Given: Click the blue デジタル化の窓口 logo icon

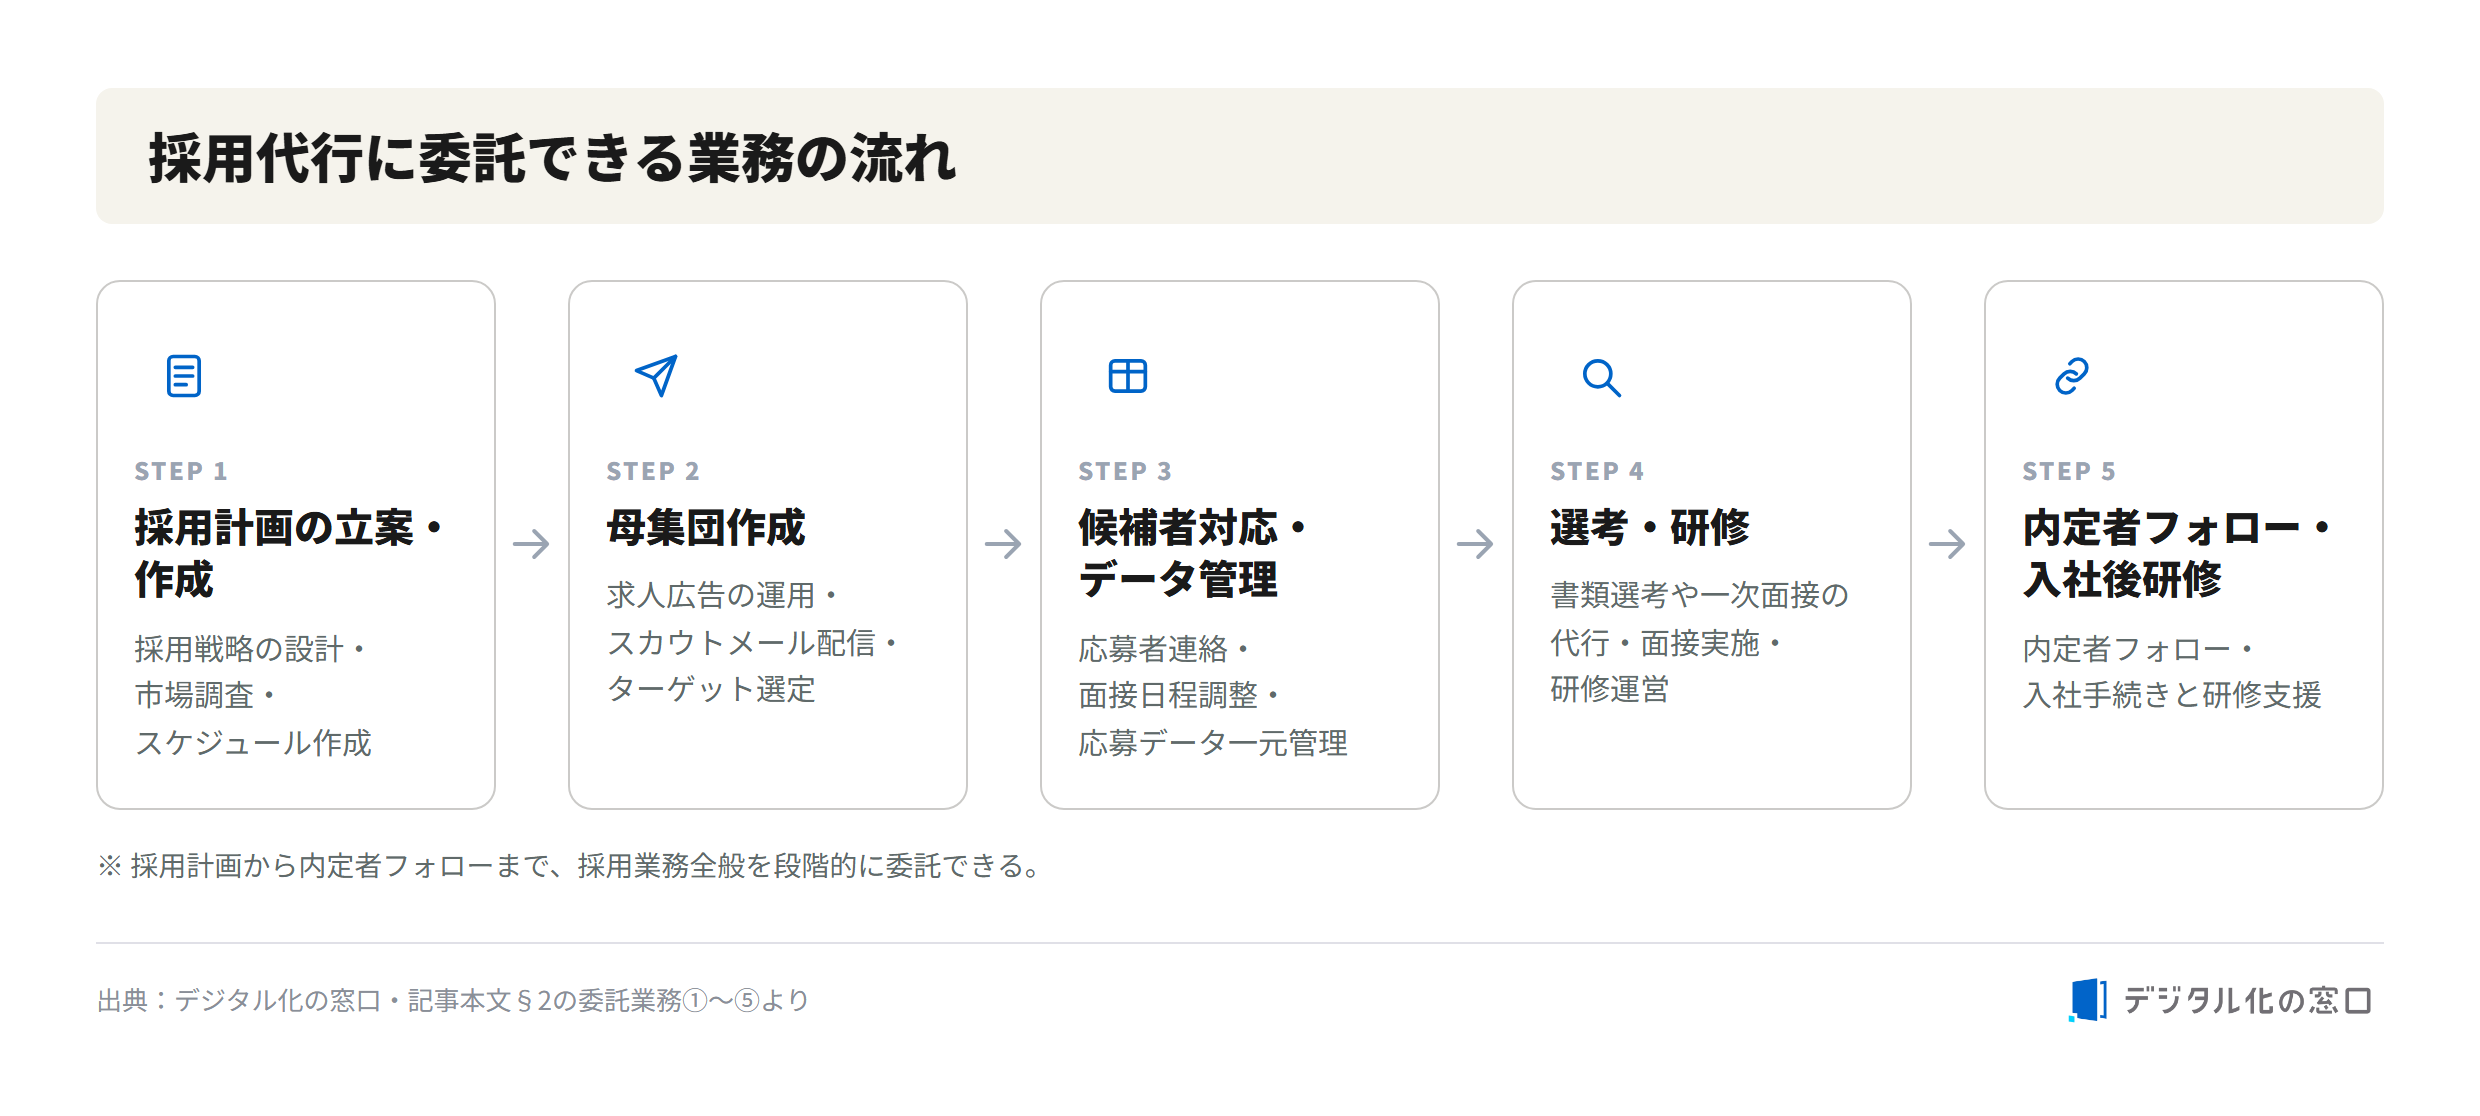Looking at the screenshot, I should (x=2088, y=1000).
